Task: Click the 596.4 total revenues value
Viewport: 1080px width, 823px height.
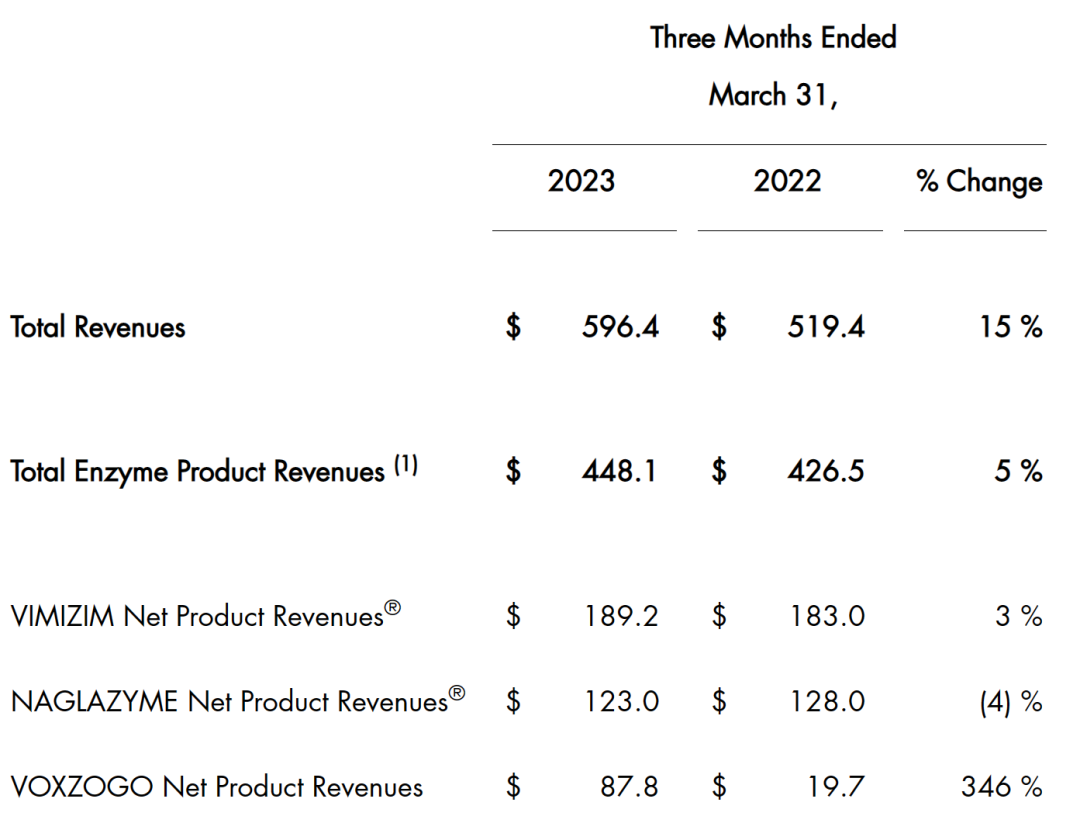Action: 620,327
